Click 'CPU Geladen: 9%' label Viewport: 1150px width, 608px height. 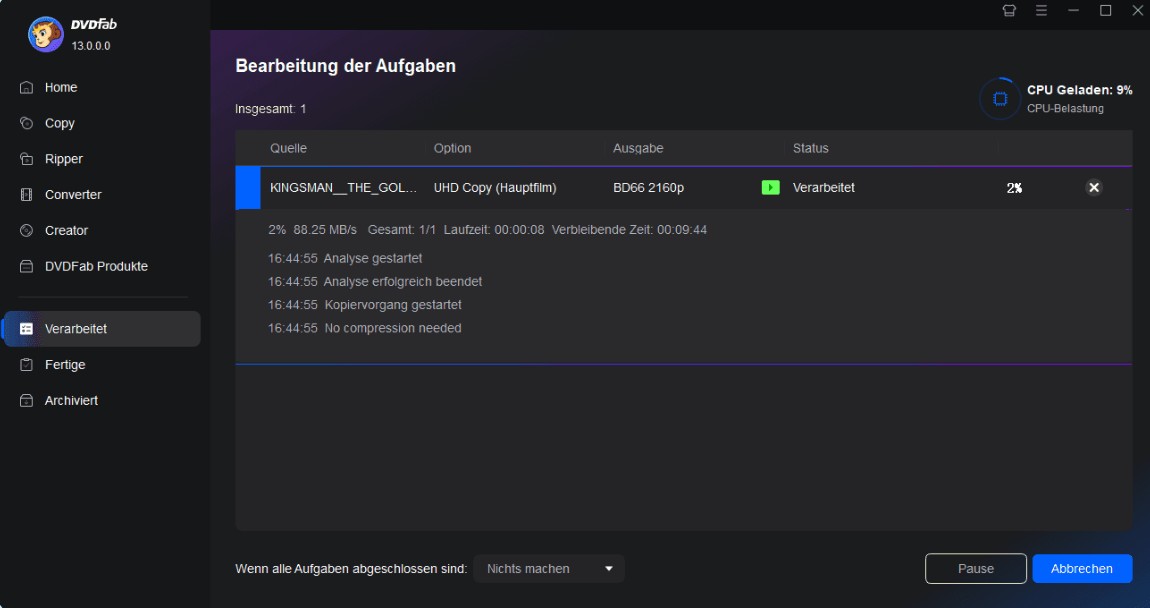[x=1080, y=90]
